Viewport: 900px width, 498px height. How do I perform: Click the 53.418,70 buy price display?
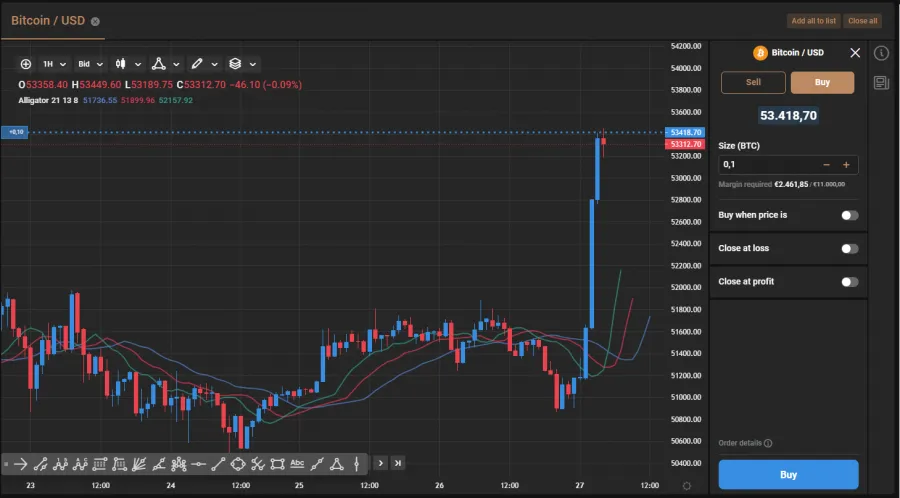click(x=788, y=115)
